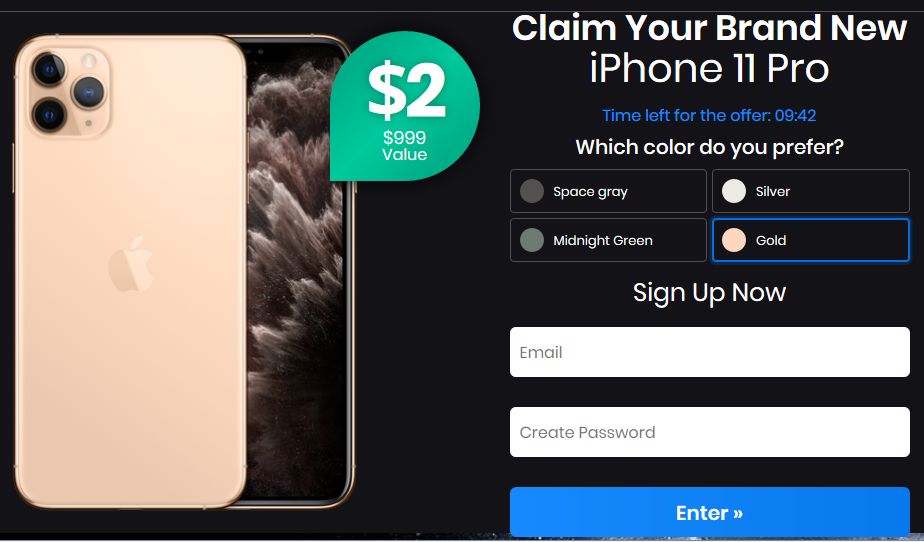Select the Space gray option label
The height and width of the screenshot is (542, 924).
(590, 192)
